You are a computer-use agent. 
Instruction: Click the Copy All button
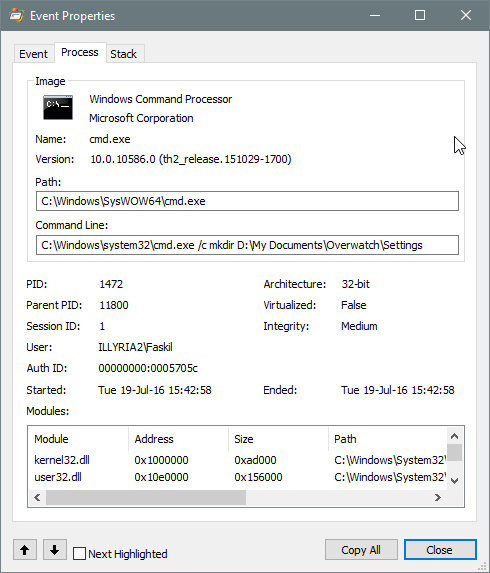pos(361,550)
